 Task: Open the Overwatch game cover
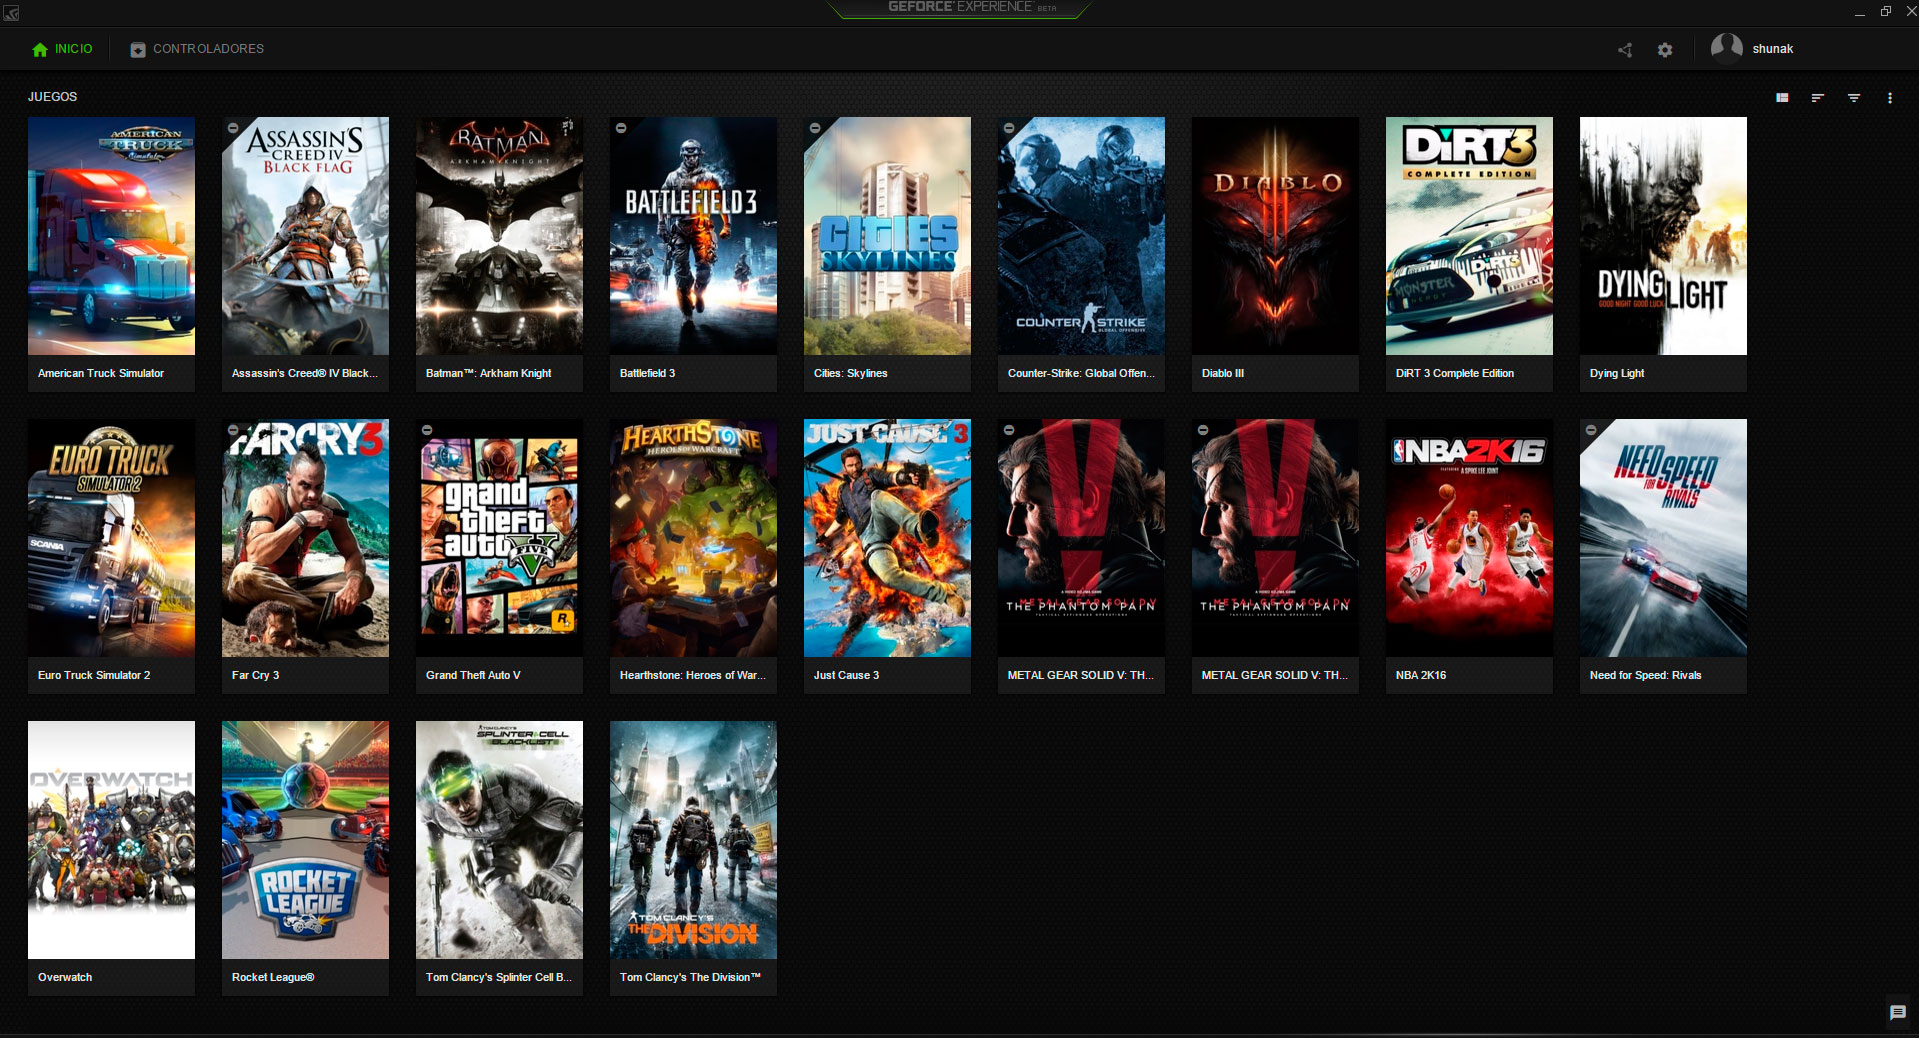[111, 840]
